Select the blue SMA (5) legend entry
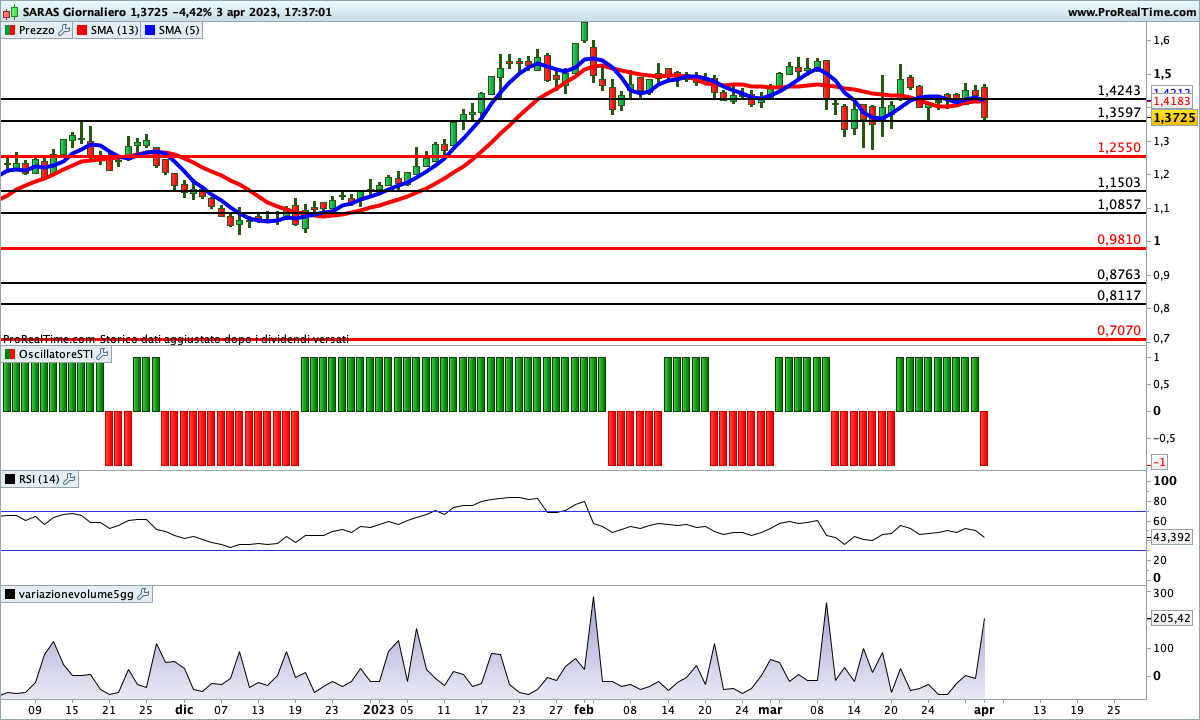Viewport: 1200px width, 720px height. point(174,30)
